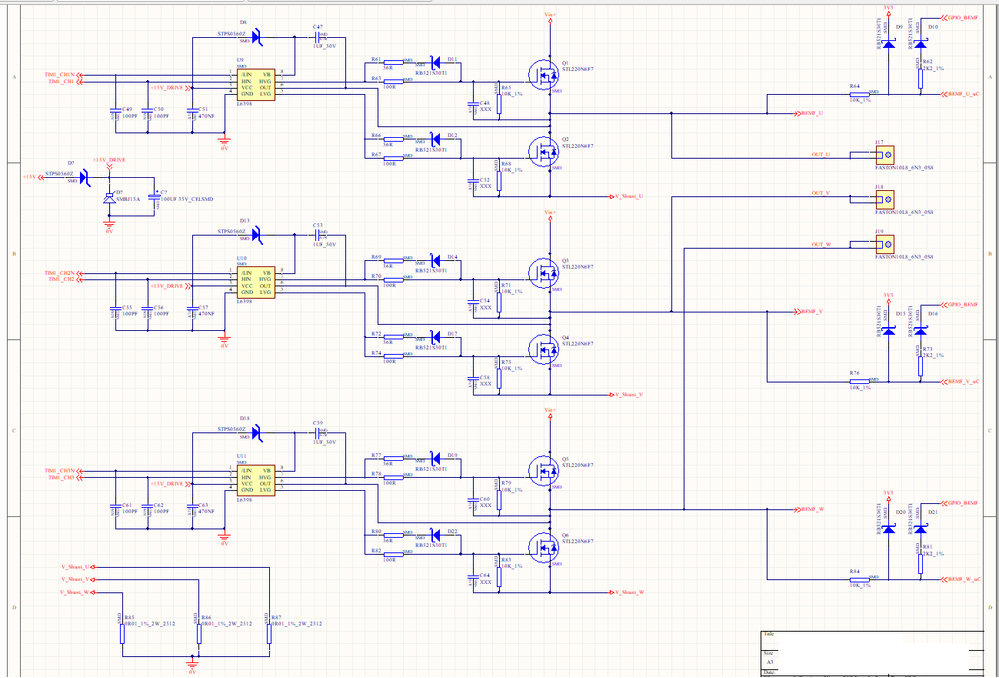The image size is (999, 678).
Task: Click the V_Shunt_U port beside Q2
Action: pos(627,196)
